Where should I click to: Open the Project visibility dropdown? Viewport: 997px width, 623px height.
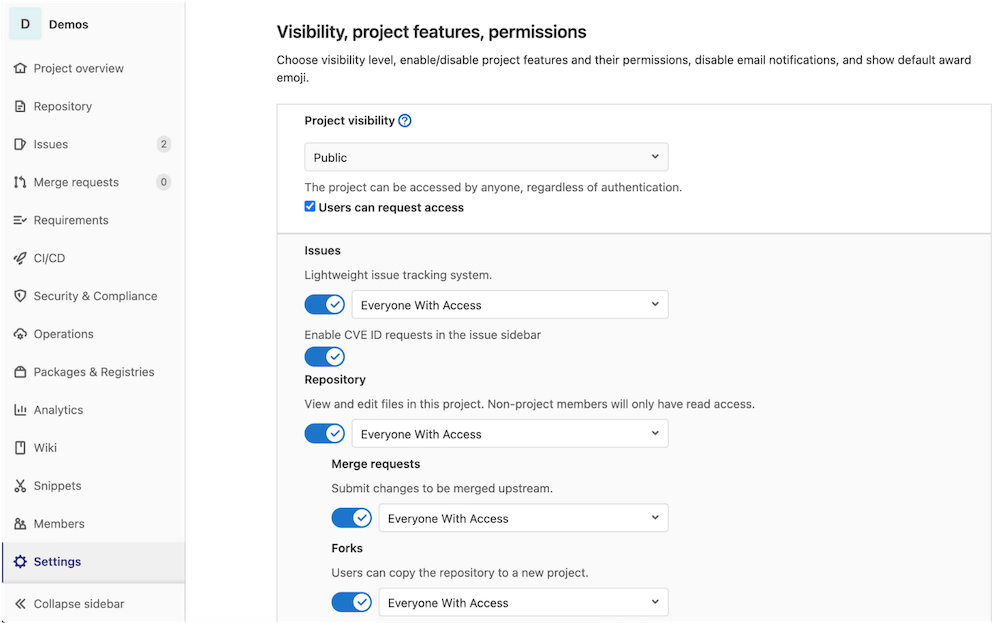(x=486, y=156)
